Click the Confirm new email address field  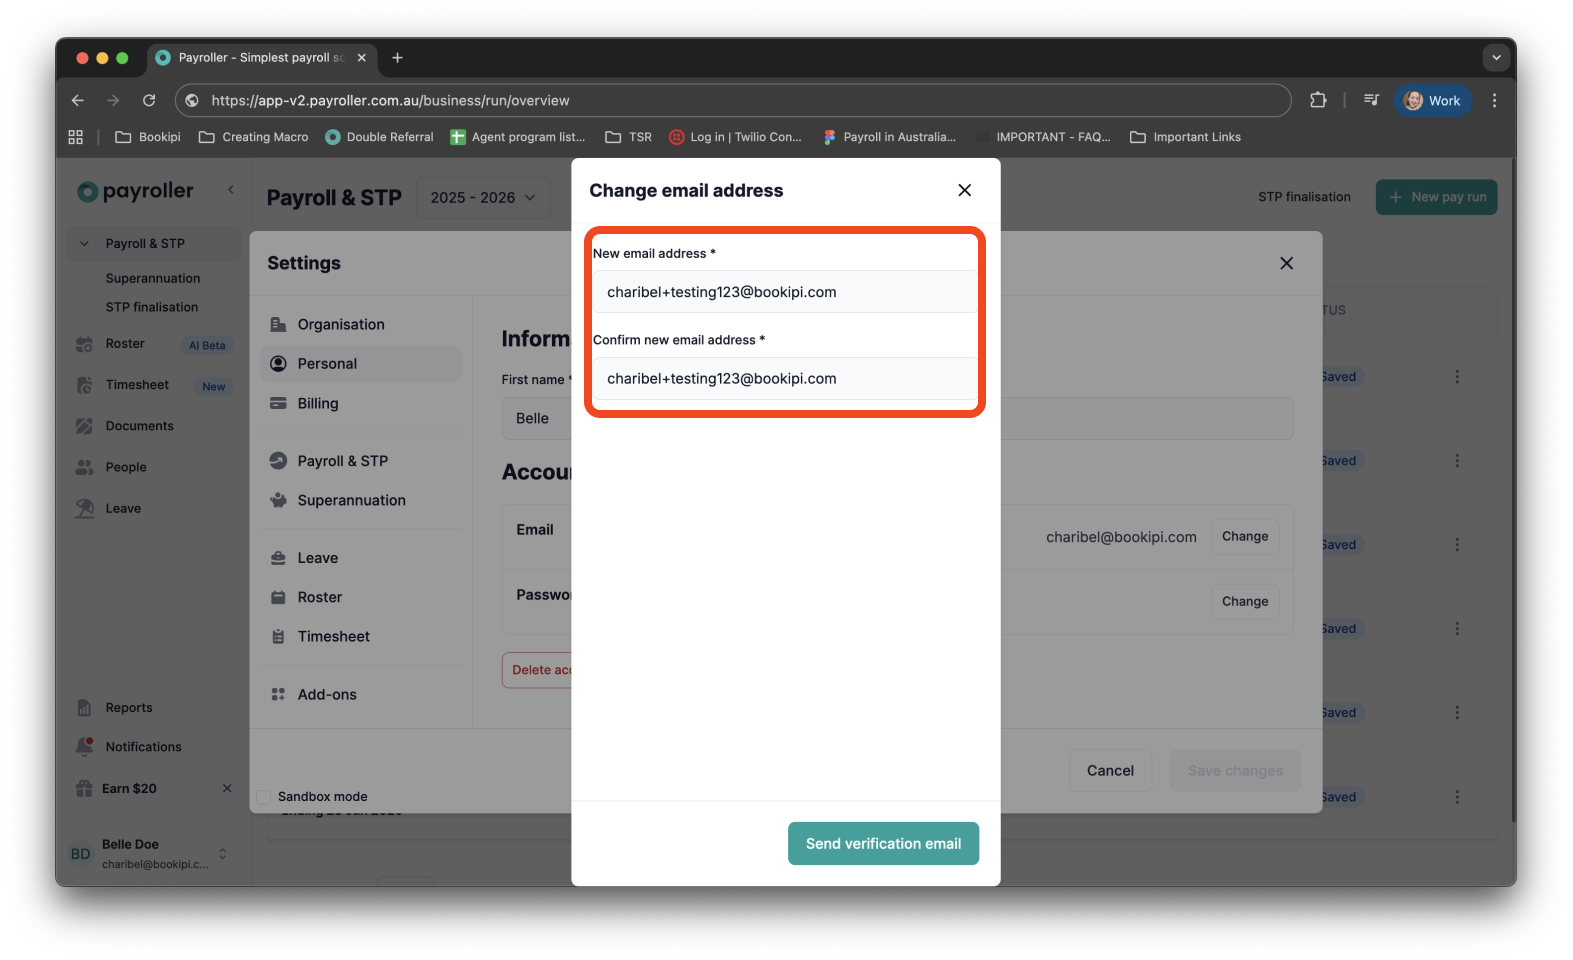[785, 378]
